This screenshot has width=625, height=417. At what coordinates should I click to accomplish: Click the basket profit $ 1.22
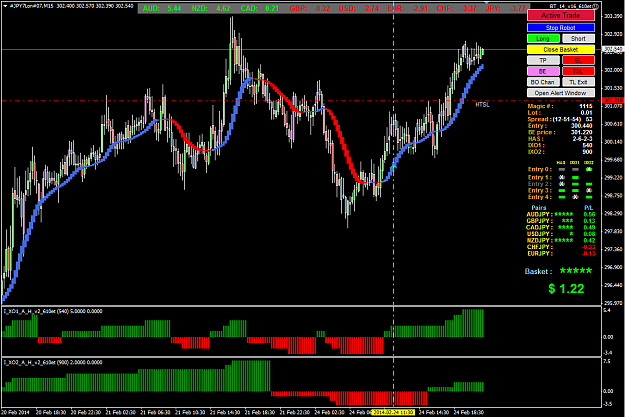(x=566, y=289)
